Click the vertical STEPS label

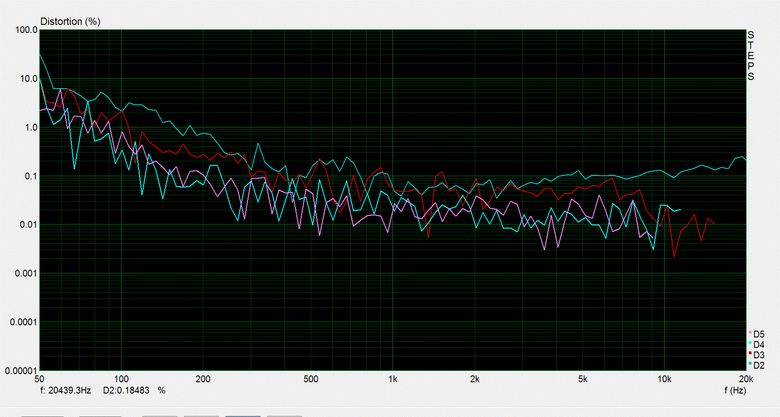pos(751,55)
